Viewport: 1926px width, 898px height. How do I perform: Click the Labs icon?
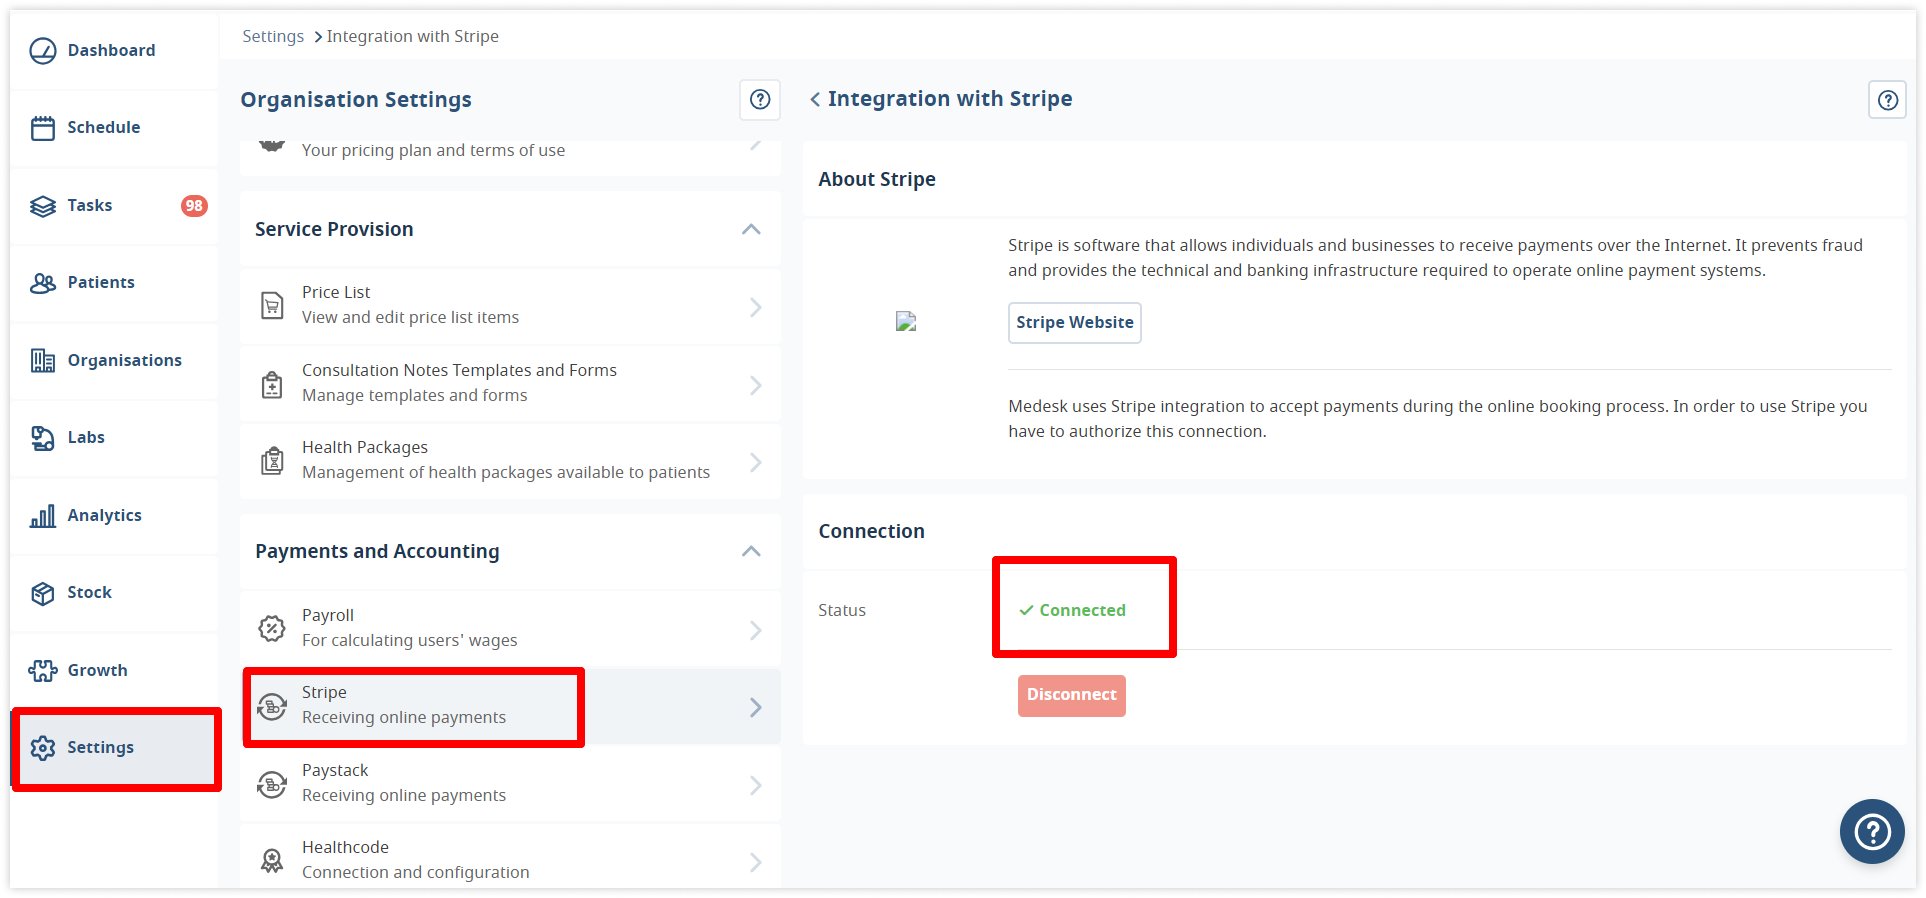pos(43,438)
